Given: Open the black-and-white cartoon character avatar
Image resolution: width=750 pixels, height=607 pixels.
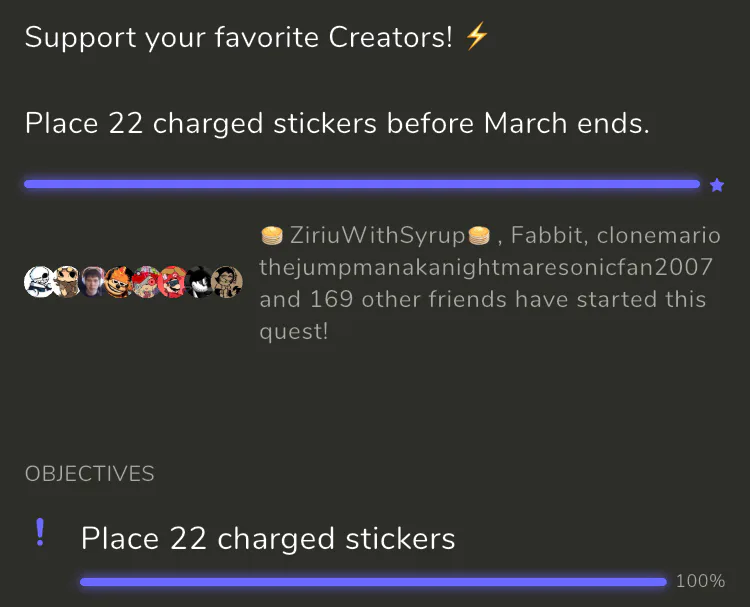Looking at the screenshot, I should click(x=200, y=281).
